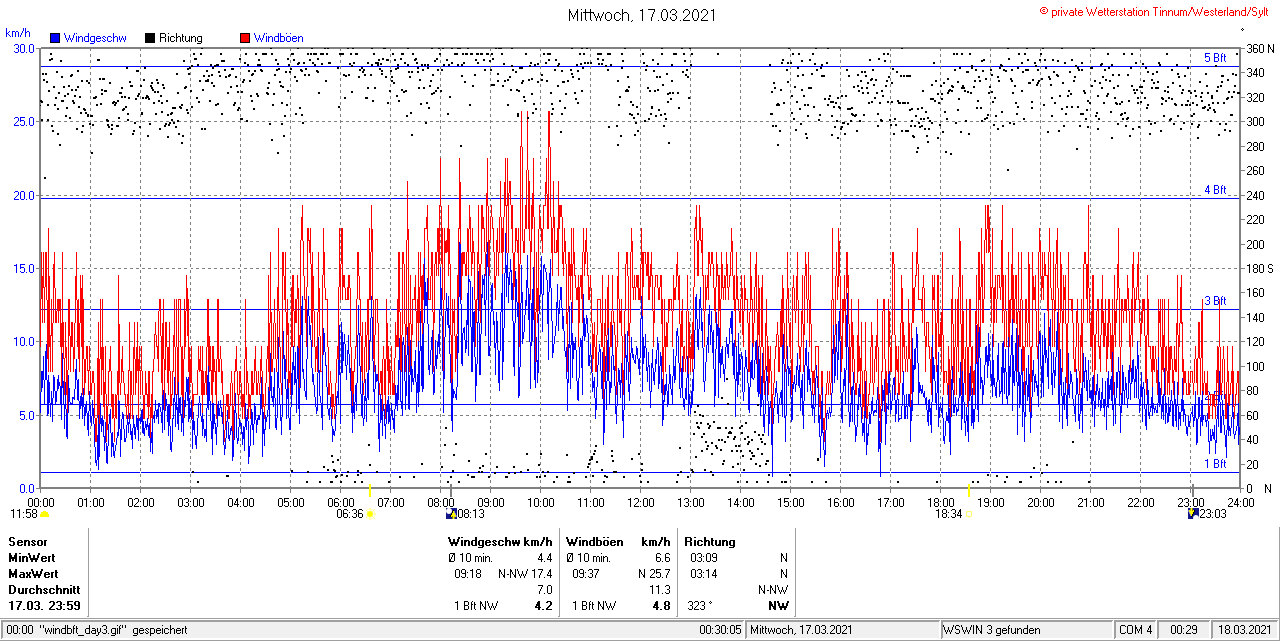Click the '18:00' time axis label

941,502
